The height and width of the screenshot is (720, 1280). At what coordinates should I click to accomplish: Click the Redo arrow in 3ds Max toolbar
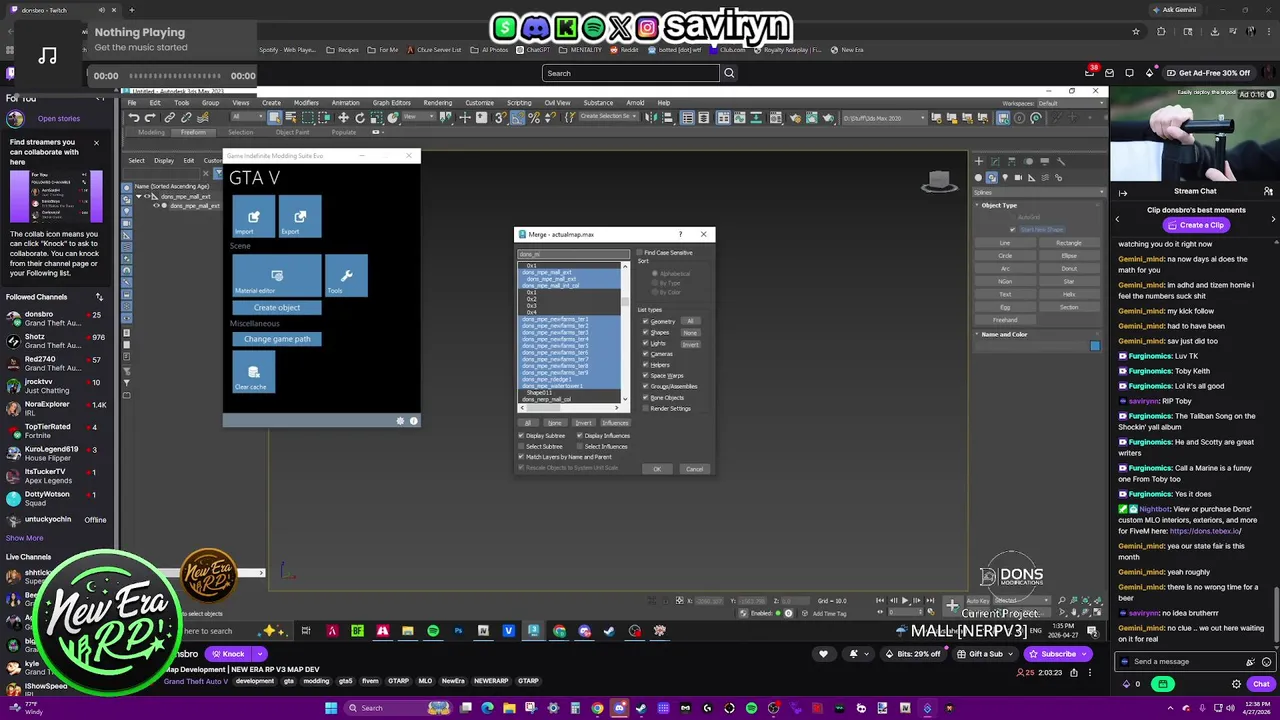click(x=150, y=118)
